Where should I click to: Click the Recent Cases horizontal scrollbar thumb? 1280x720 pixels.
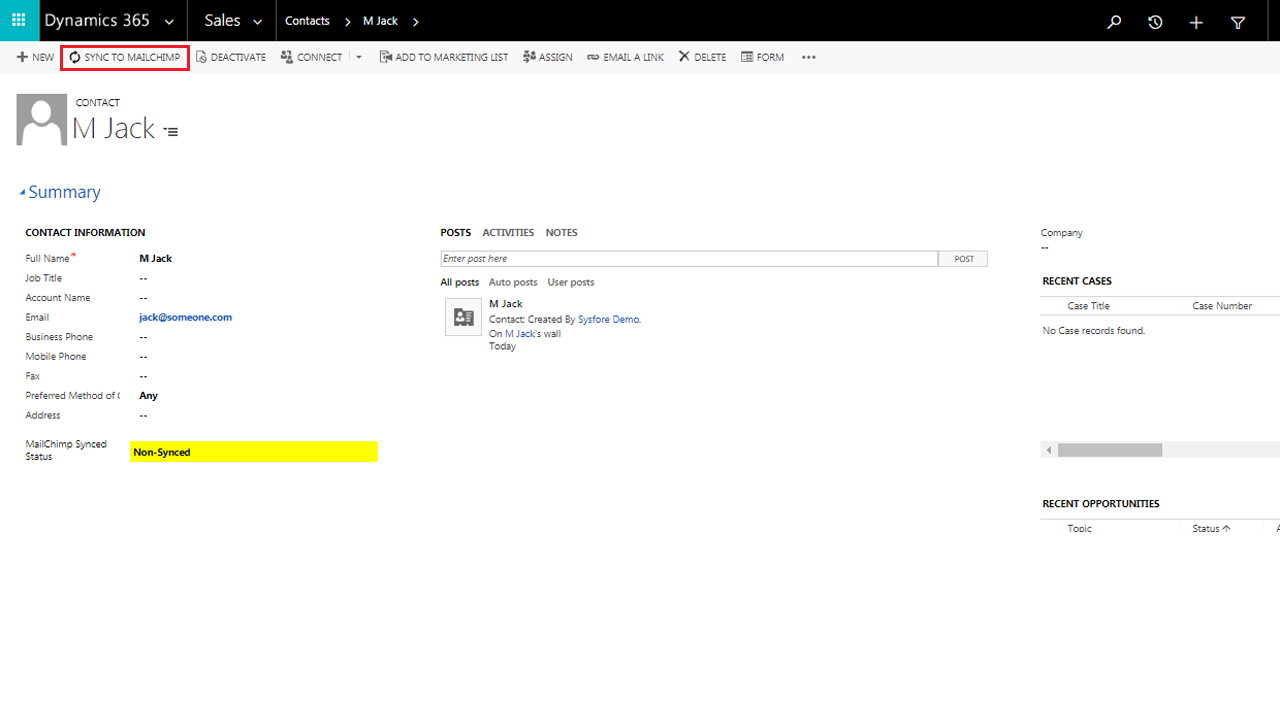point(1110,450)
